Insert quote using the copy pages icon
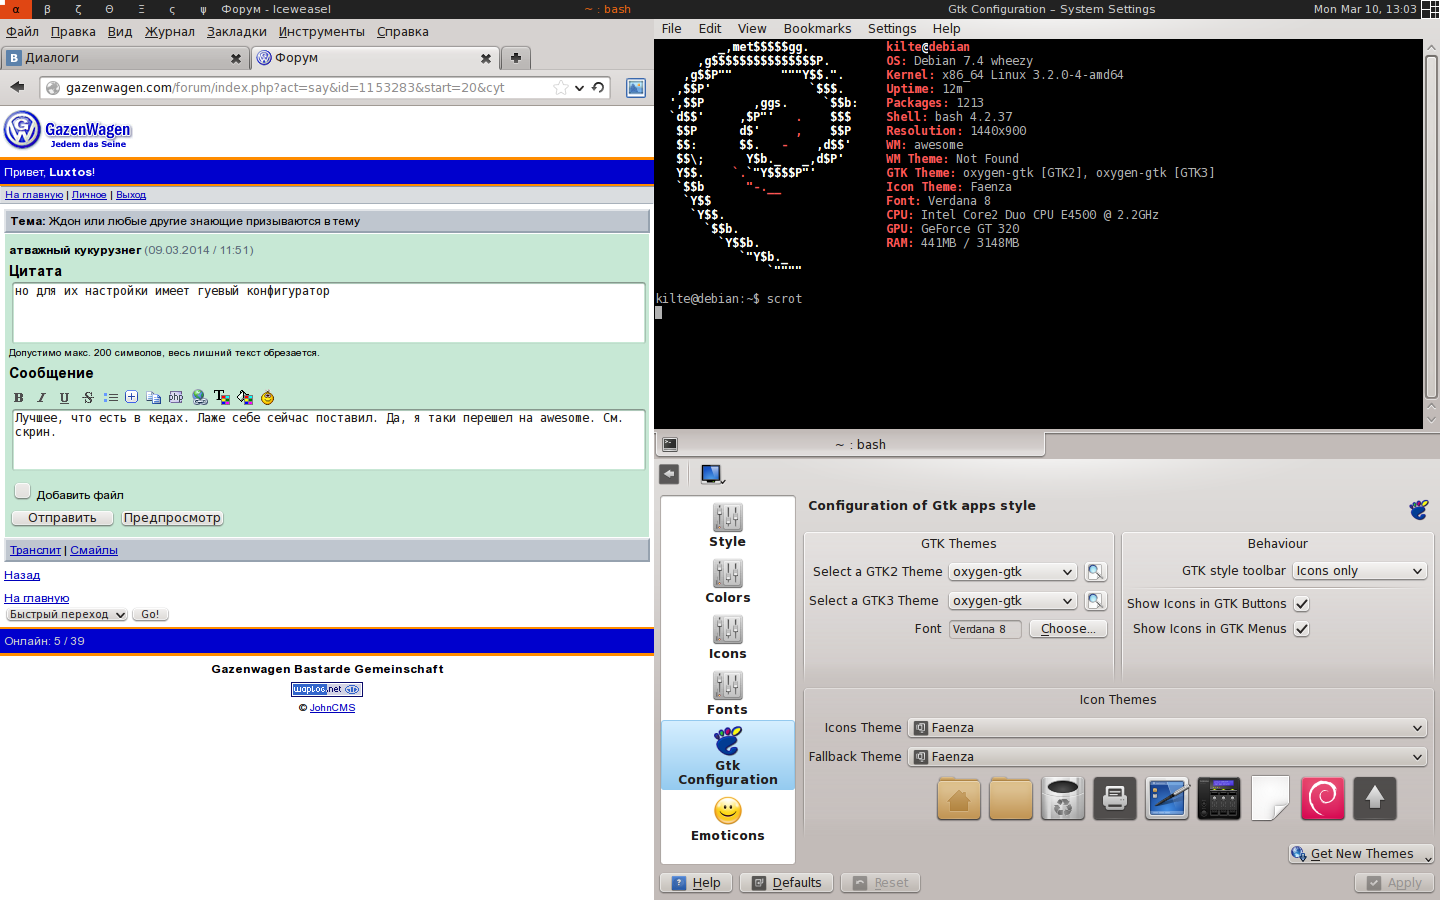The image size is (1440, 900). click(153, 397)
